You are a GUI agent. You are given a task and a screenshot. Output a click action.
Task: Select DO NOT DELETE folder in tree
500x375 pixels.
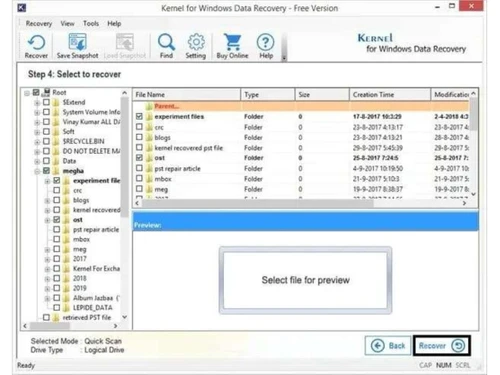point(91,151)
